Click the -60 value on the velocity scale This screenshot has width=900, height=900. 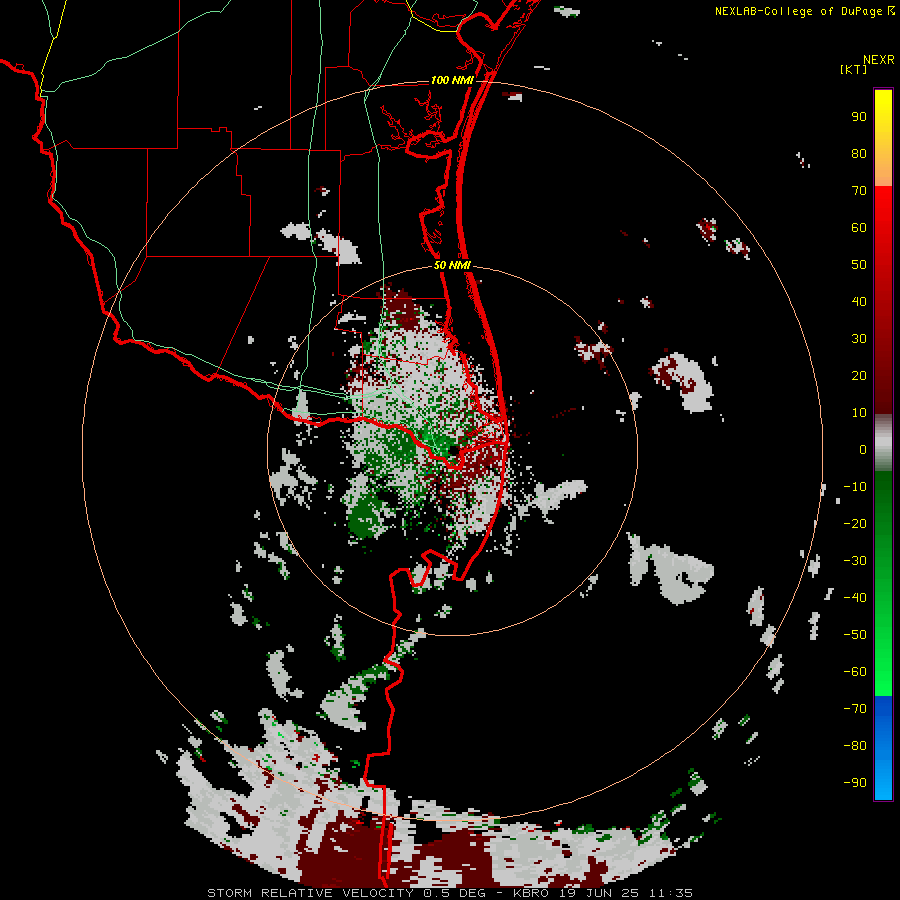pos(855,672)
